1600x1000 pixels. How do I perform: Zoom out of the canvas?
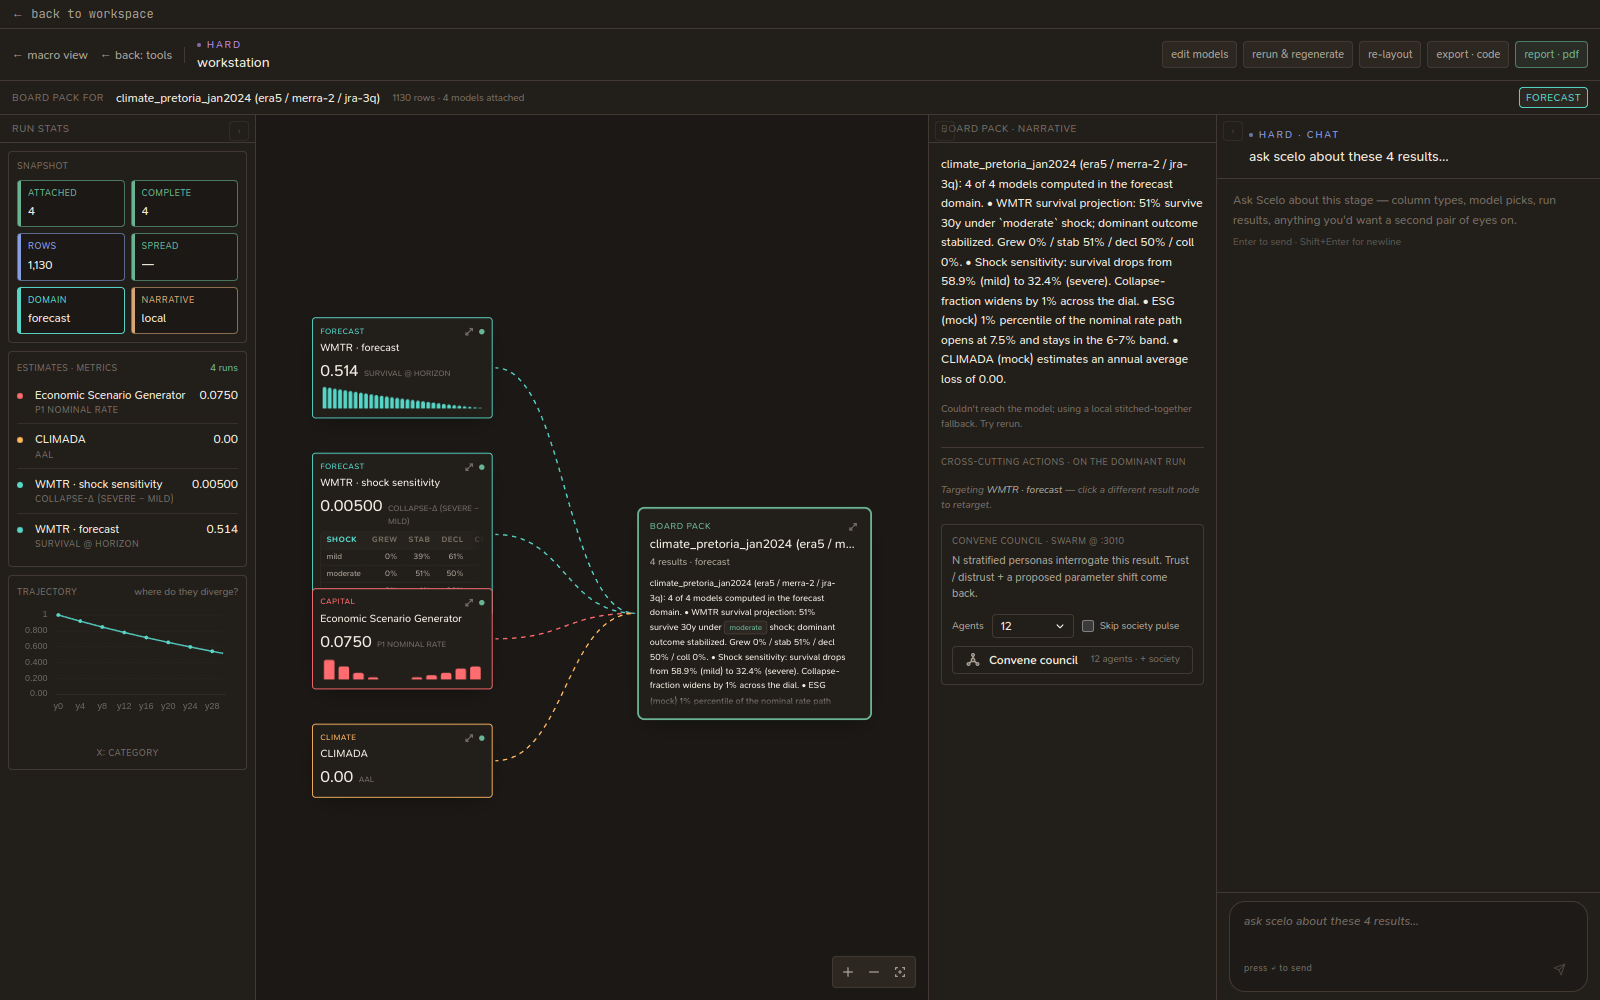(x=874, y=972)
